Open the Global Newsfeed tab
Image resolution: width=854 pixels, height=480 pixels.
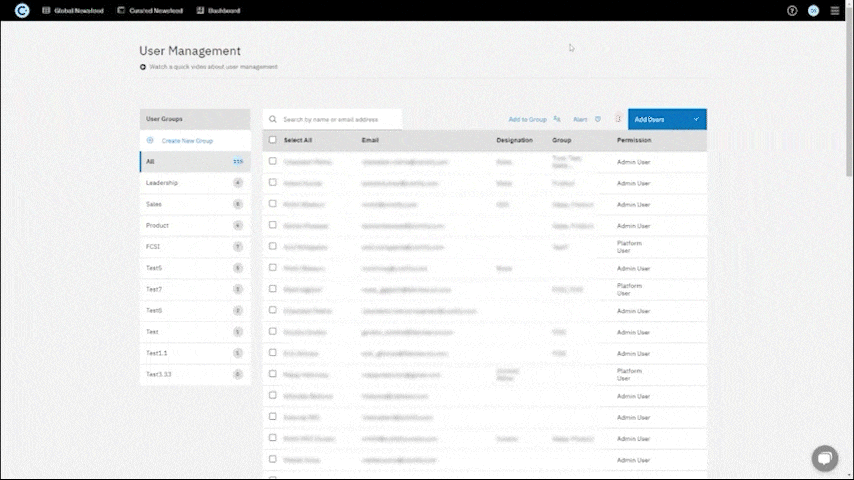(x=72, y=10)
